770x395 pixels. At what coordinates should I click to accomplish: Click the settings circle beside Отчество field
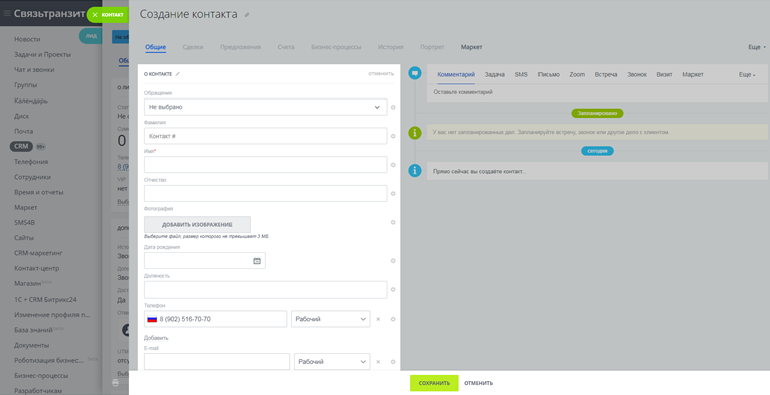tap(393, 194)
